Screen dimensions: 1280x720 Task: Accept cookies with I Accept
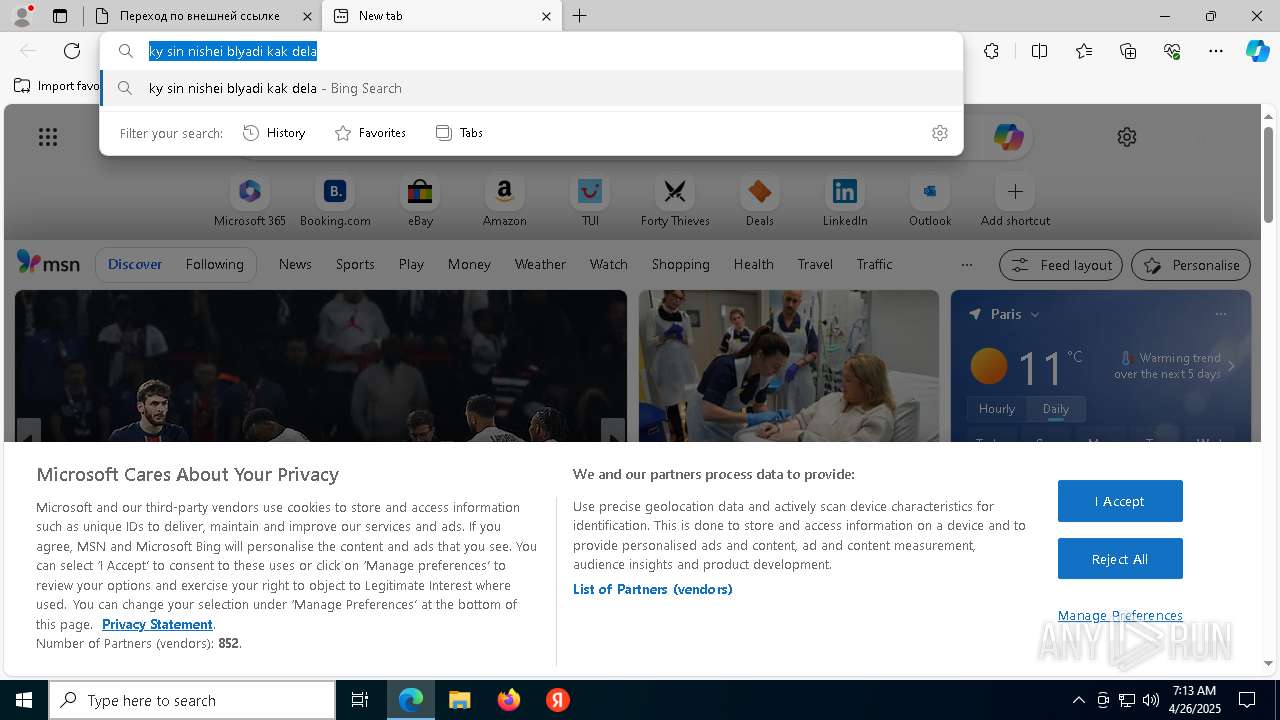[x=1120, y=501]
